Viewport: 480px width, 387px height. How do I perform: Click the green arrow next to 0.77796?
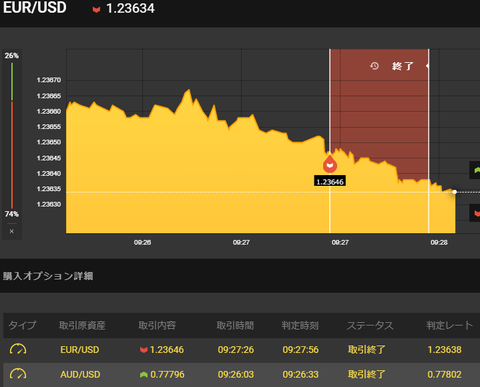coord(144,375)
